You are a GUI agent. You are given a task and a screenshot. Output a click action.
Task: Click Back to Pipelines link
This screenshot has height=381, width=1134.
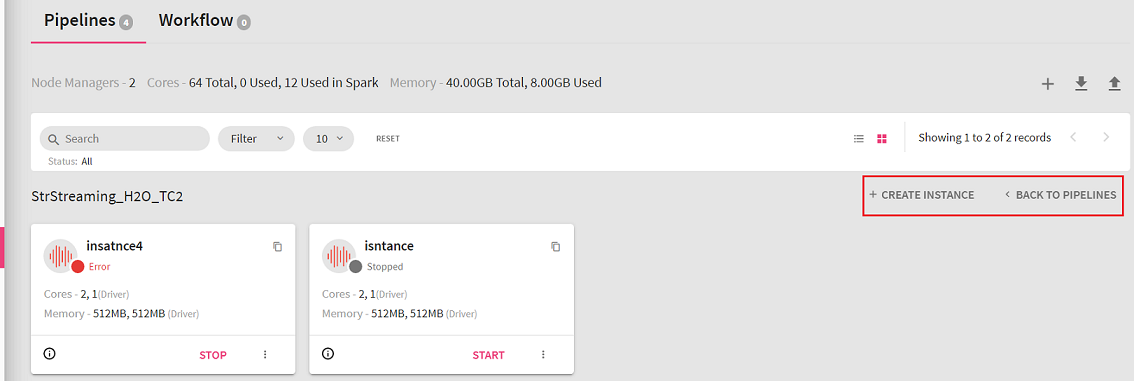click(1060, 195)
